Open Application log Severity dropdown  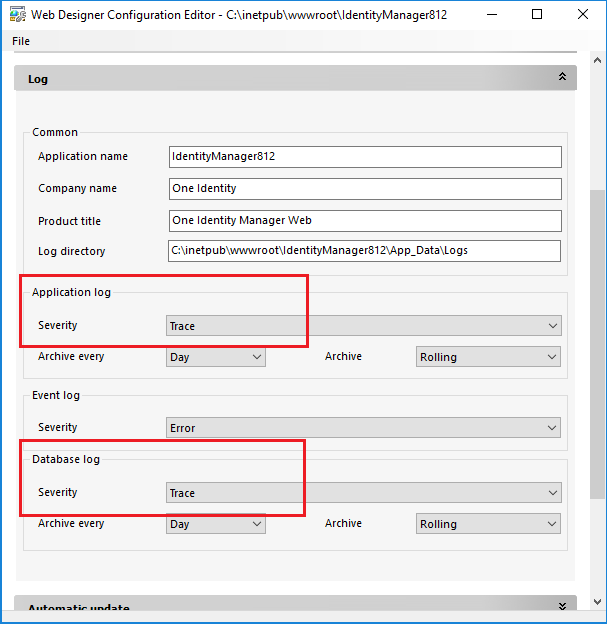363,326
